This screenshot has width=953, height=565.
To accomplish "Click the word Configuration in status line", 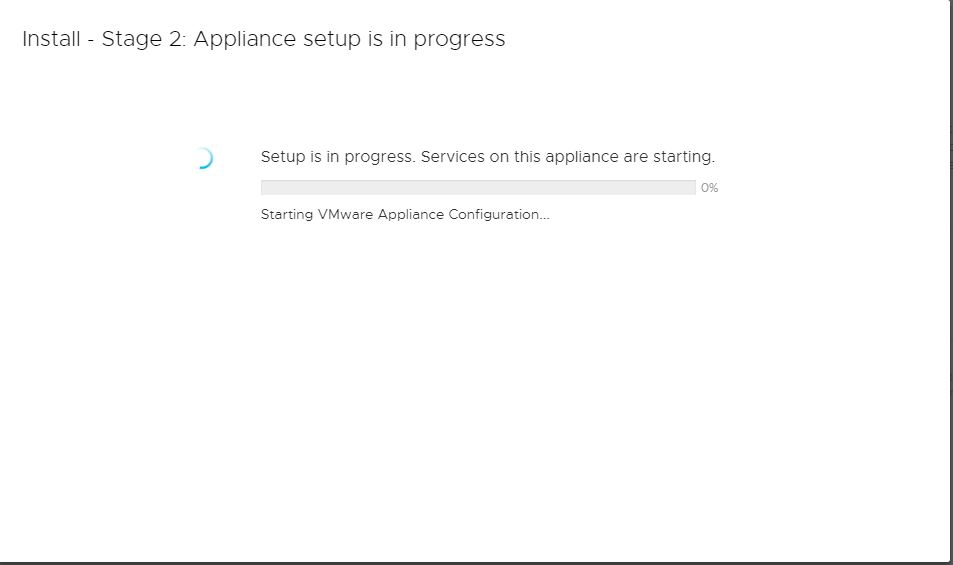I will 499,214.
